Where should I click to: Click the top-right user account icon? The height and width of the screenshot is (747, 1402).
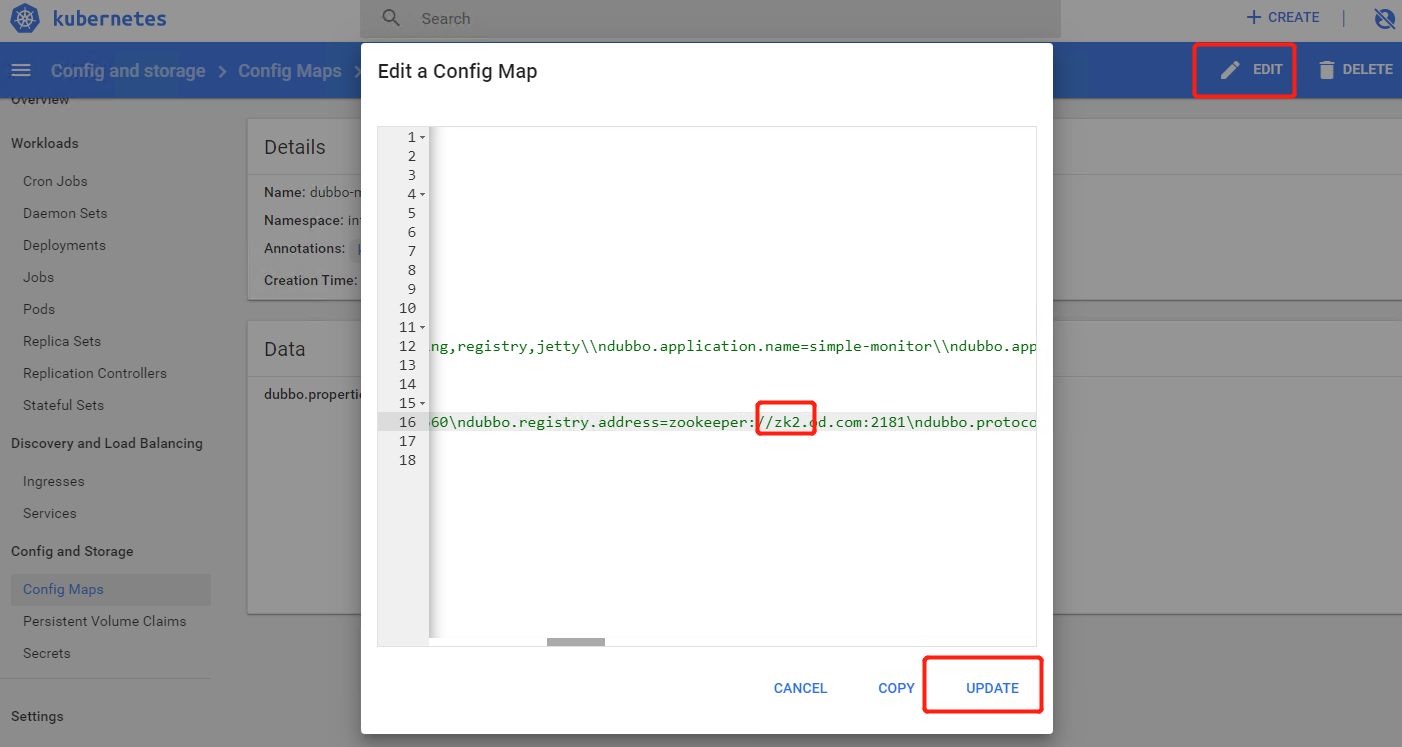click(1384, 18)
